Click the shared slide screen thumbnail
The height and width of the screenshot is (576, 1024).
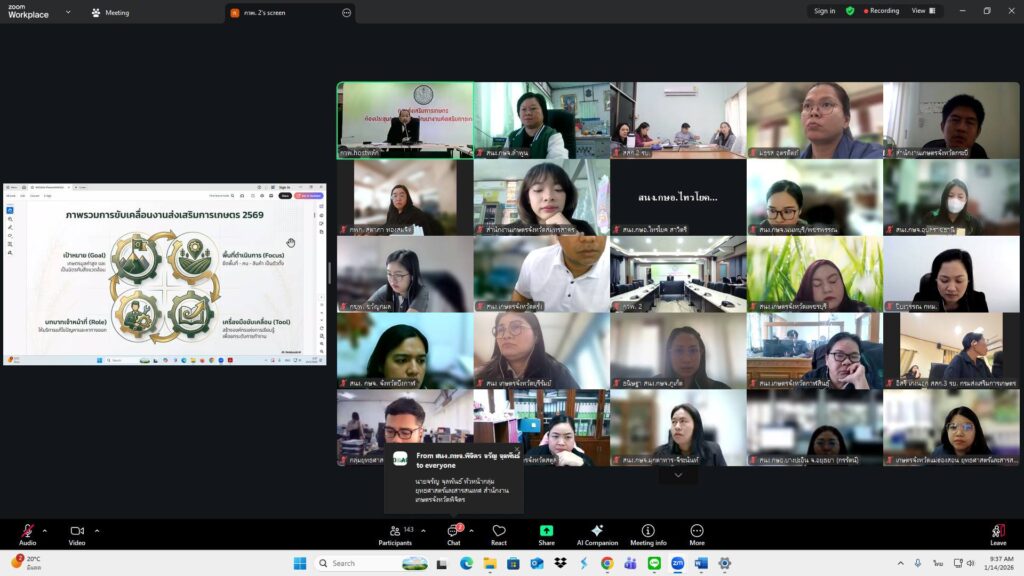coord(165,273)
